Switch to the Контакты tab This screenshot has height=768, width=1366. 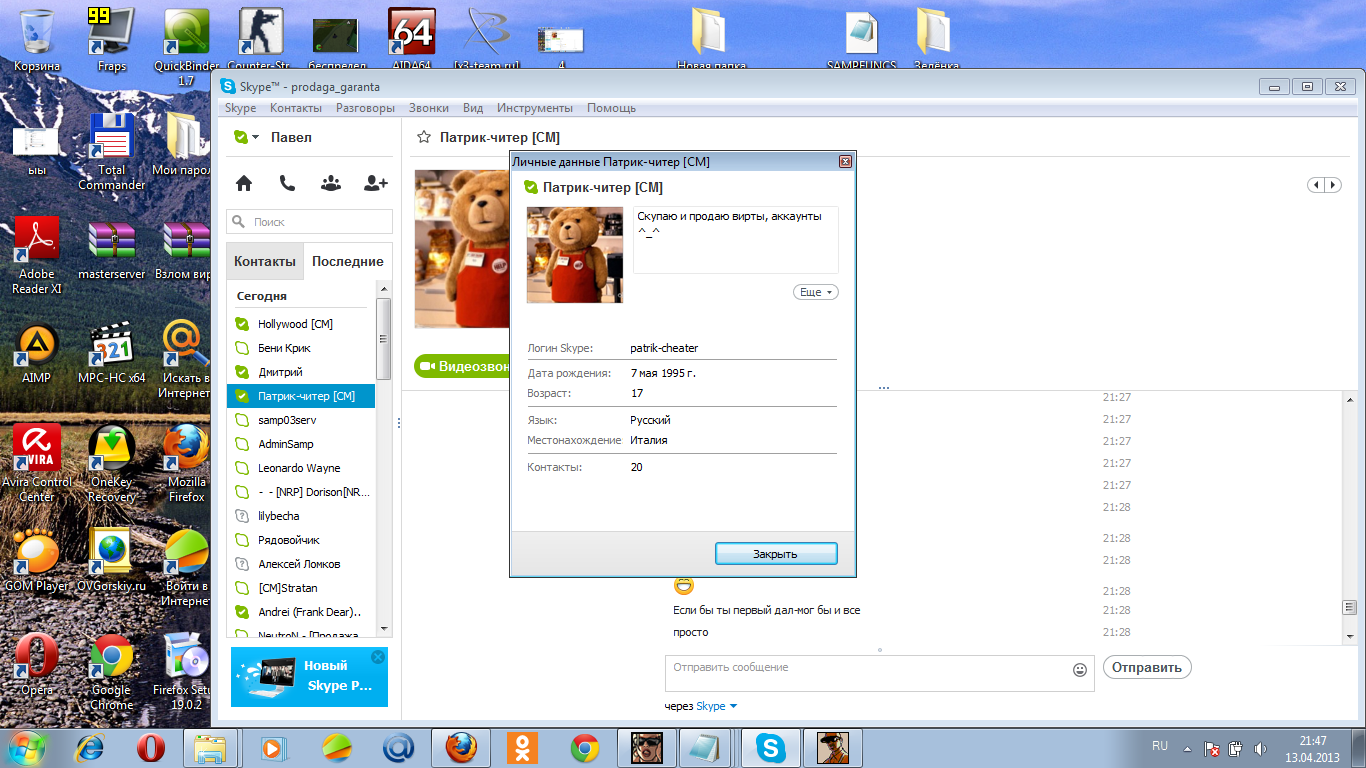(x=265, y=261)
